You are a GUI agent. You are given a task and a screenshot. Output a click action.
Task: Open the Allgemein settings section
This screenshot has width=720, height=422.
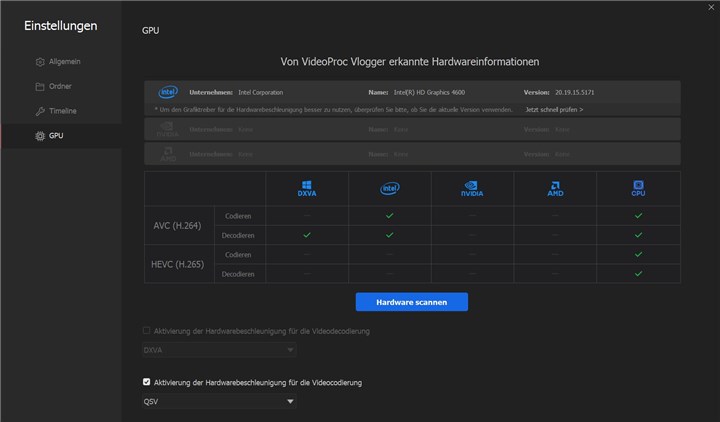[65, 62]
